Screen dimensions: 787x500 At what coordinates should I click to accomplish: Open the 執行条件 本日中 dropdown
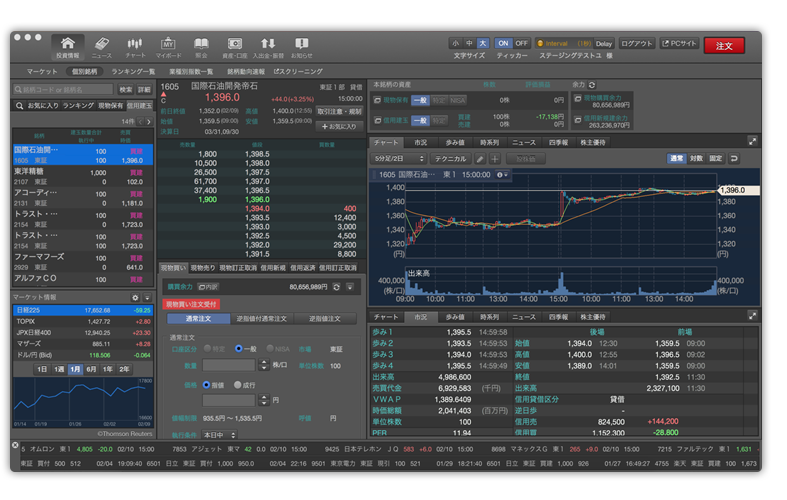(213, 435)
